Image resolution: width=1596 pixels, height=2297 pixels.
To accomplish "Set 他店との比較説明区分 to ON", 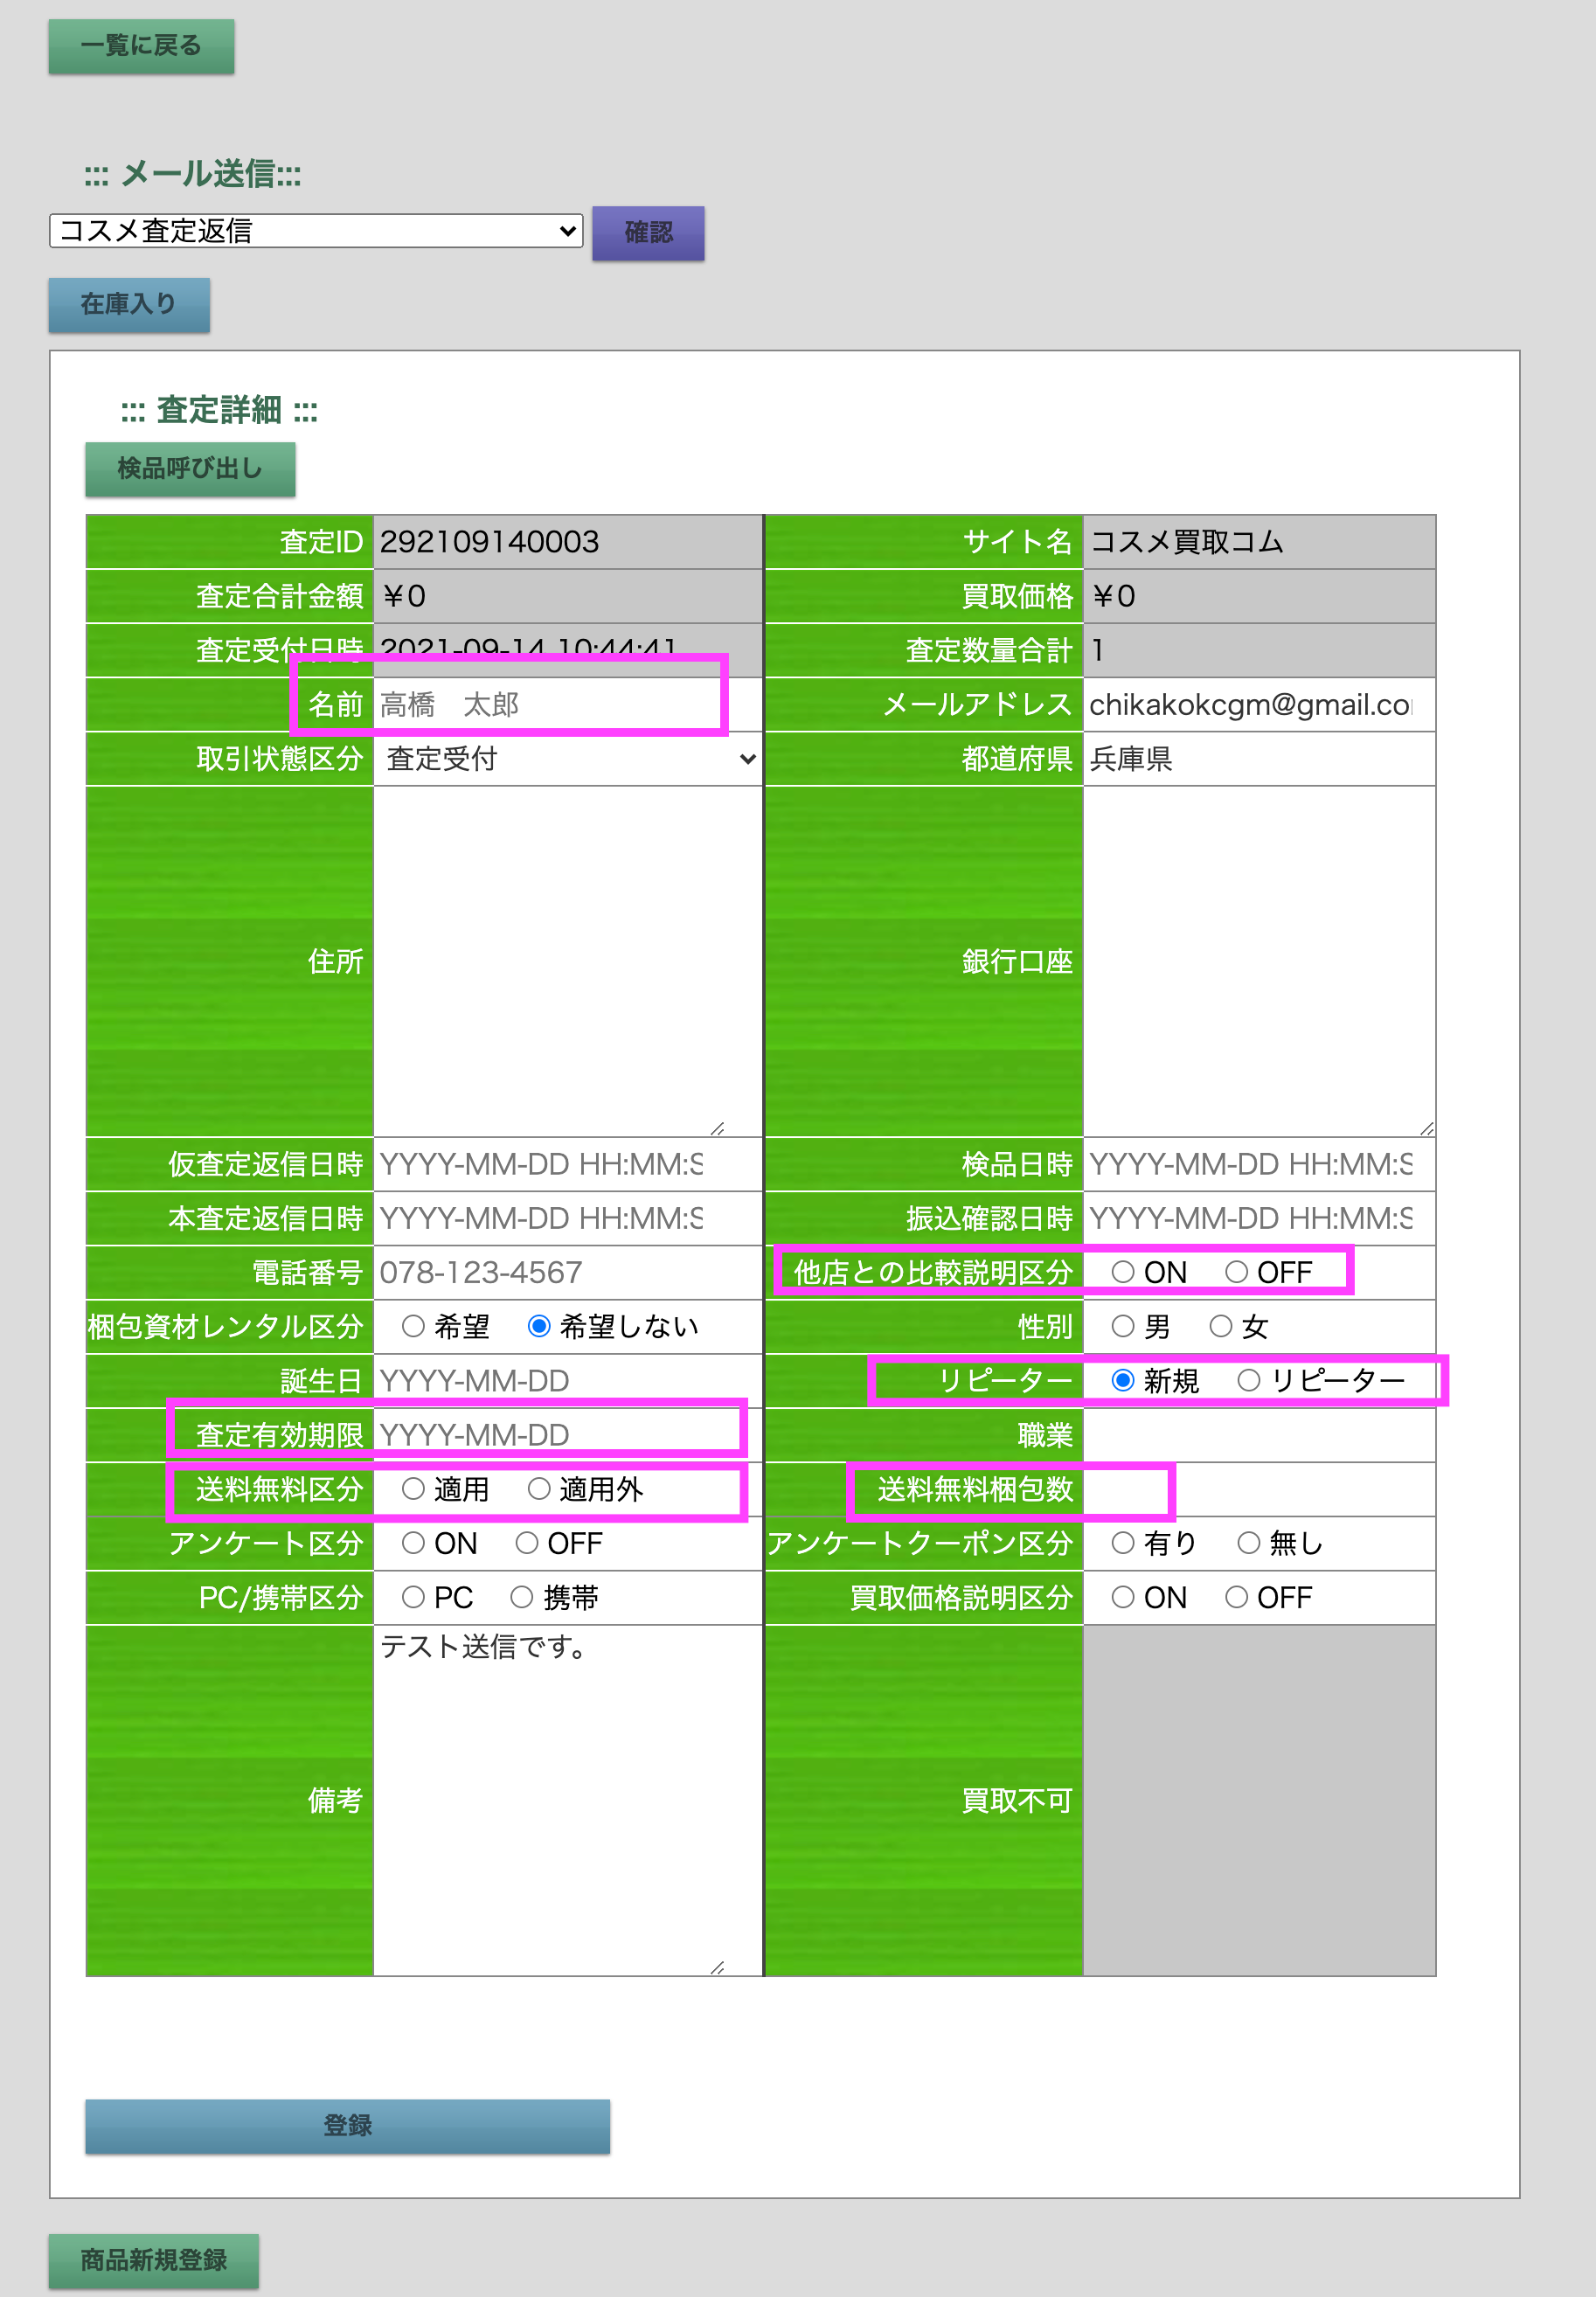I will [x=1123, y=1272].
